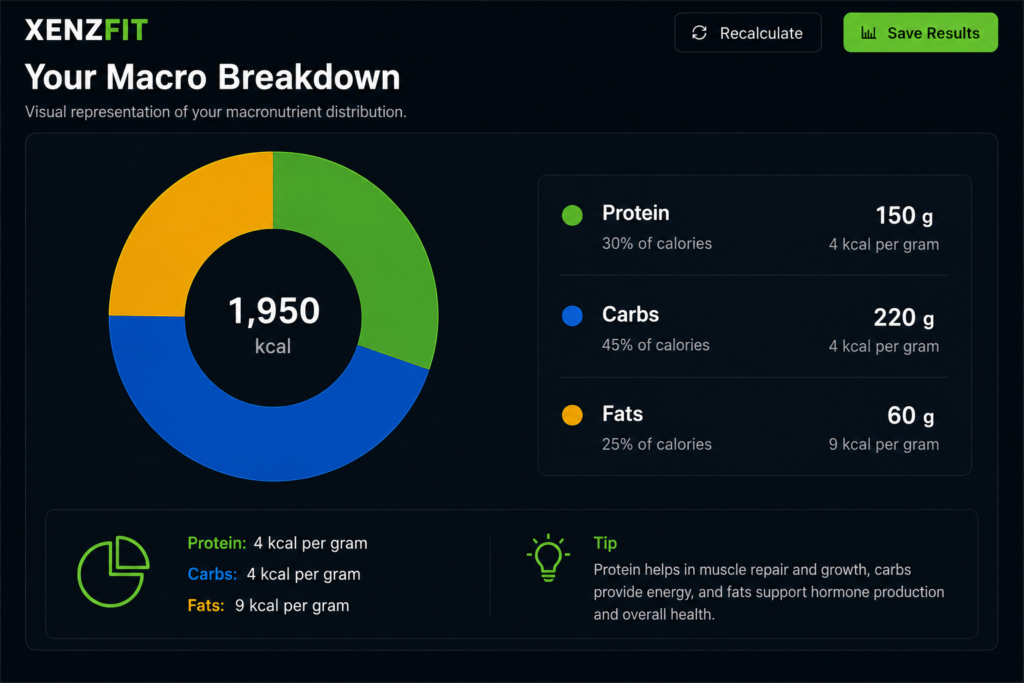
Task: Click the Tip heading text
Action: (605, 543)
